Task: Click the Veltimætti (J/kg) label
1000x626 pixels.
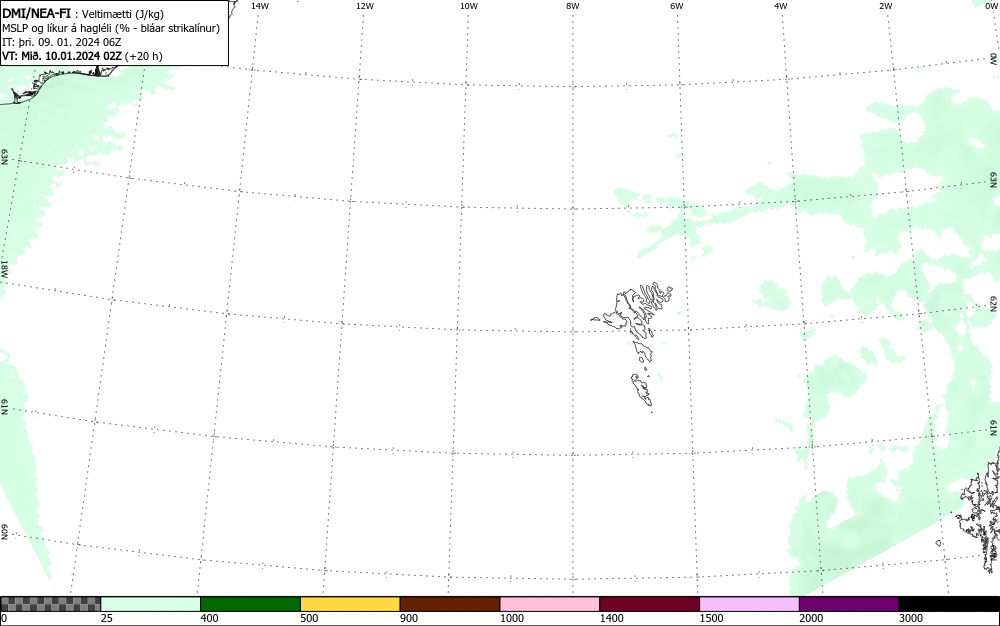Action: point(122,14)
